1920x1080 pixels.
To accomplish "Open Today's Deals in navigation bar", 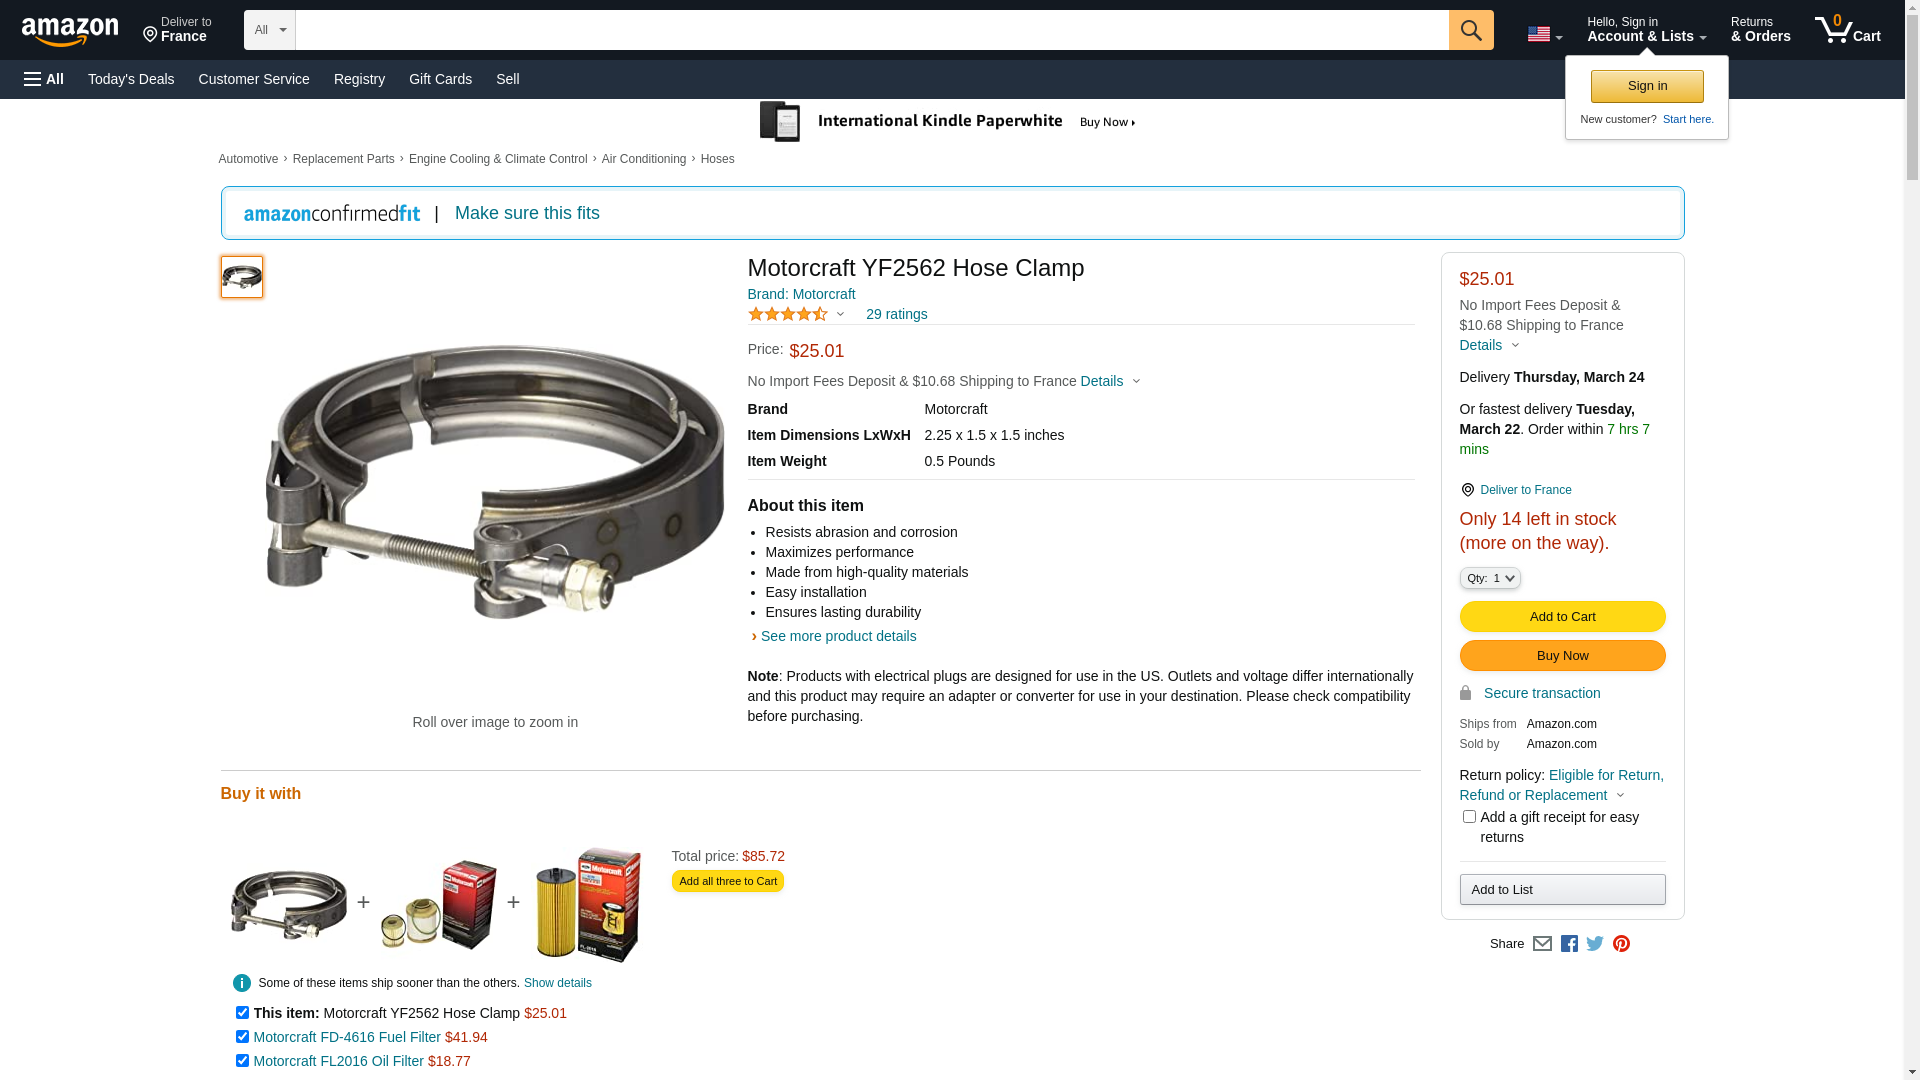I will coord(131,79).
